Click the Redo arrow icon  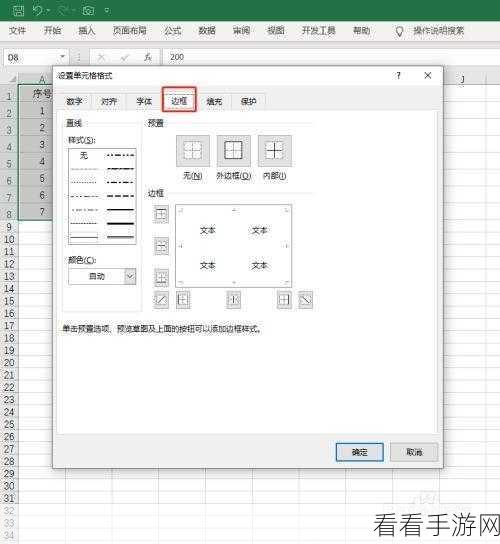coord(62,10)
